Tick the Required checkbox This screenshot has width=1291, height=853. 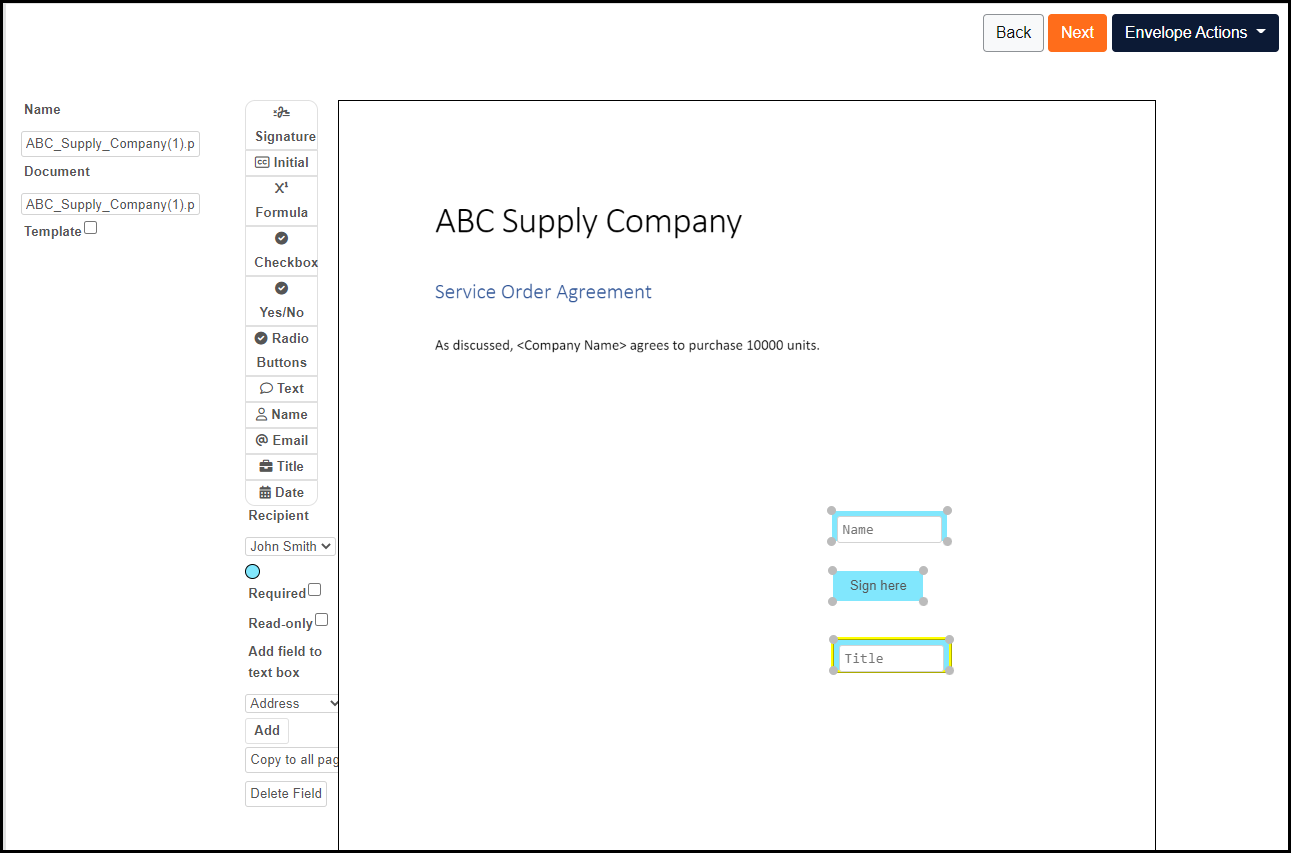pos(315,590)
